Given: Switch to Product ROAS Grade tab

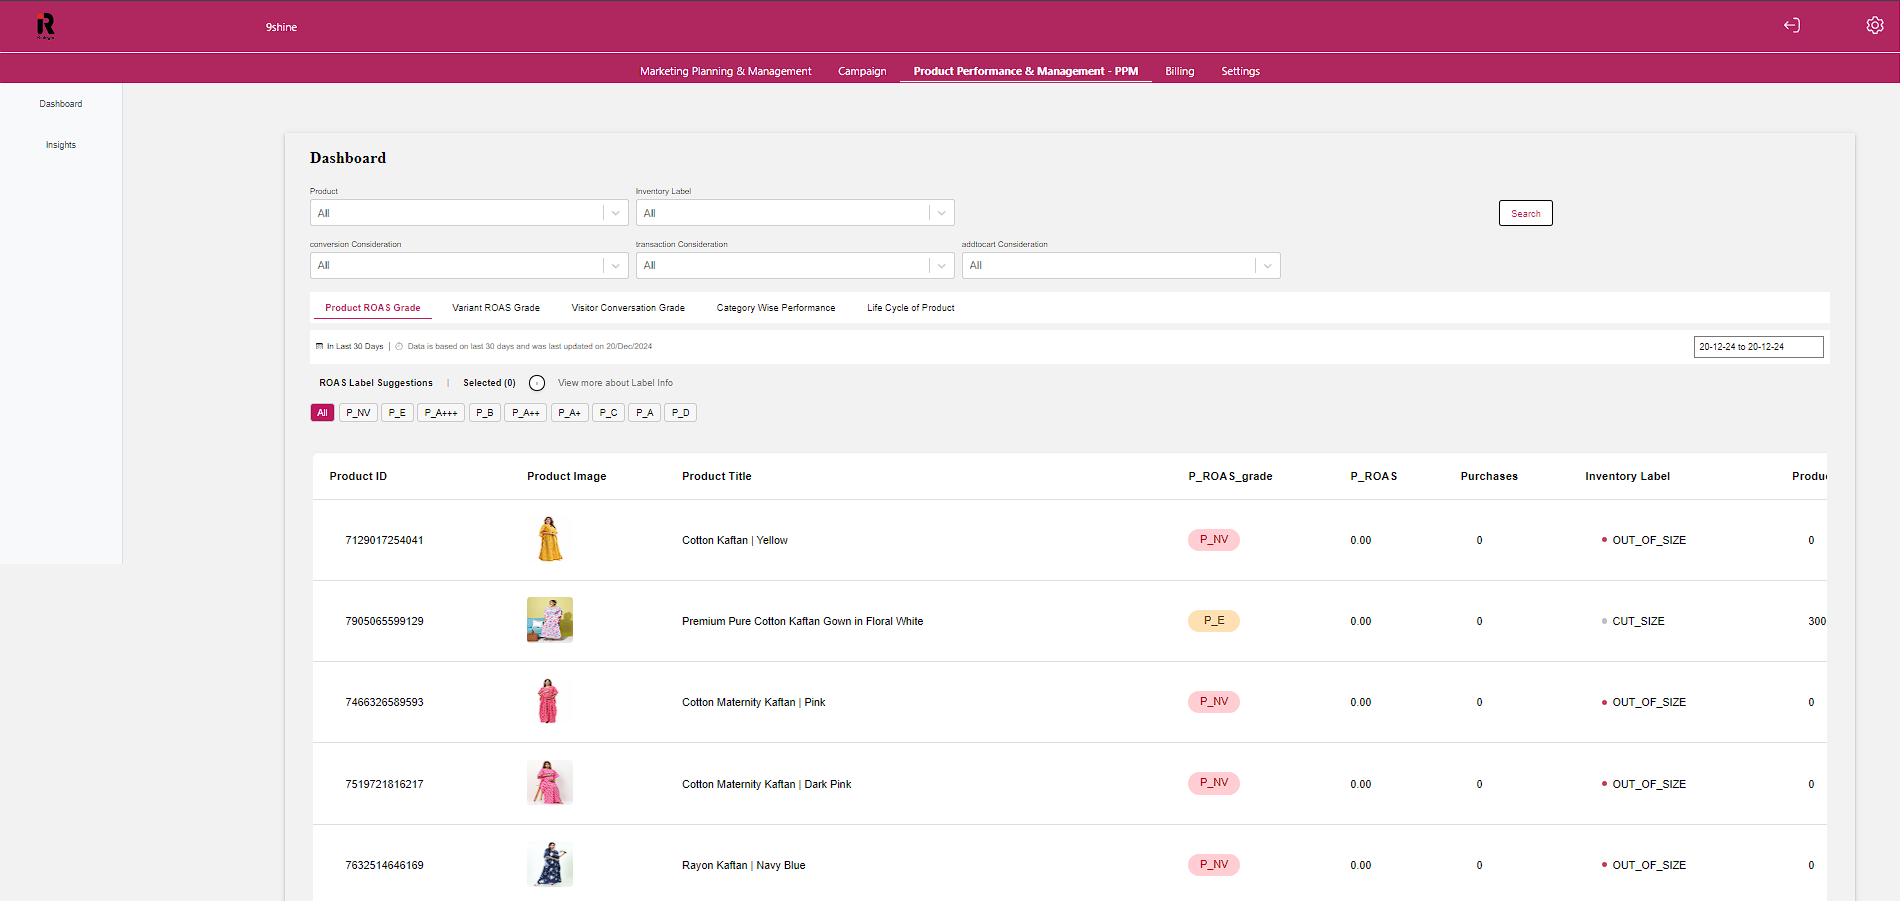Looking at the screenshot, I should [373, 308].
